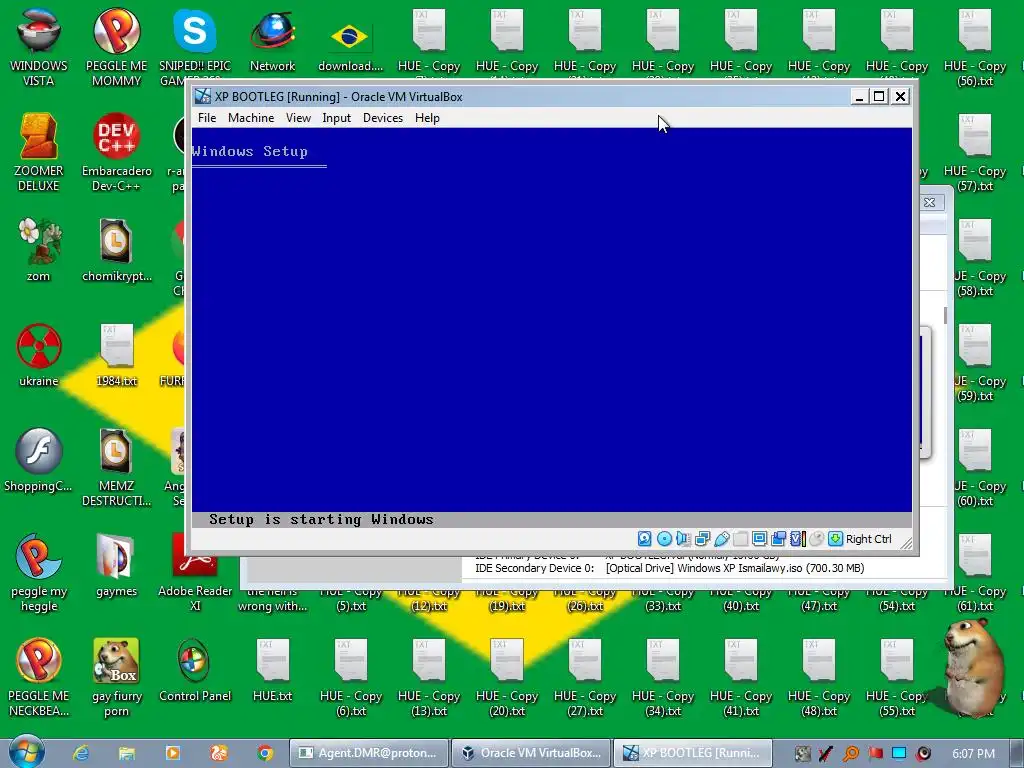
Task: Click the Show desktop strip beside the clock
Action: pos(1017,753)
